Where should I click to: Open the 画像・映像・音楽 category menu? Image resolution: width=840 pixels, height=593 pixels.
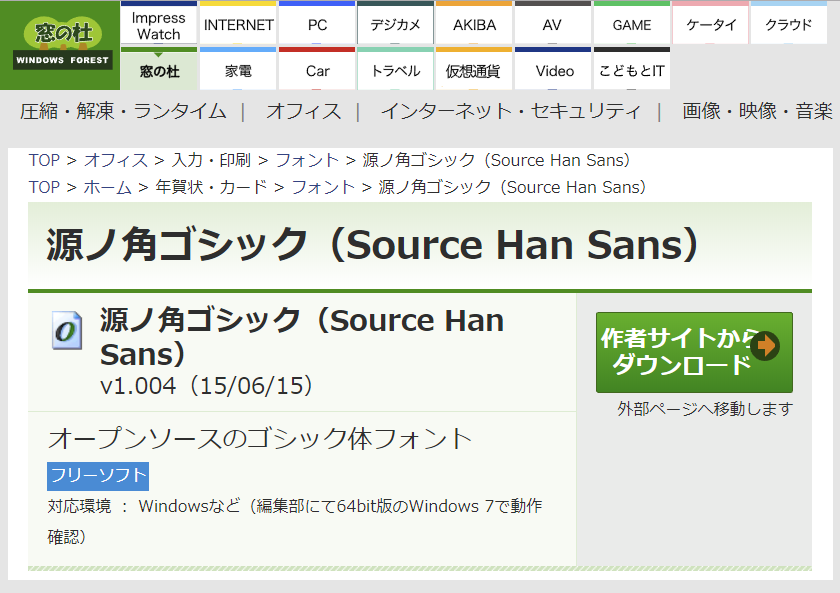pos(757,111)
